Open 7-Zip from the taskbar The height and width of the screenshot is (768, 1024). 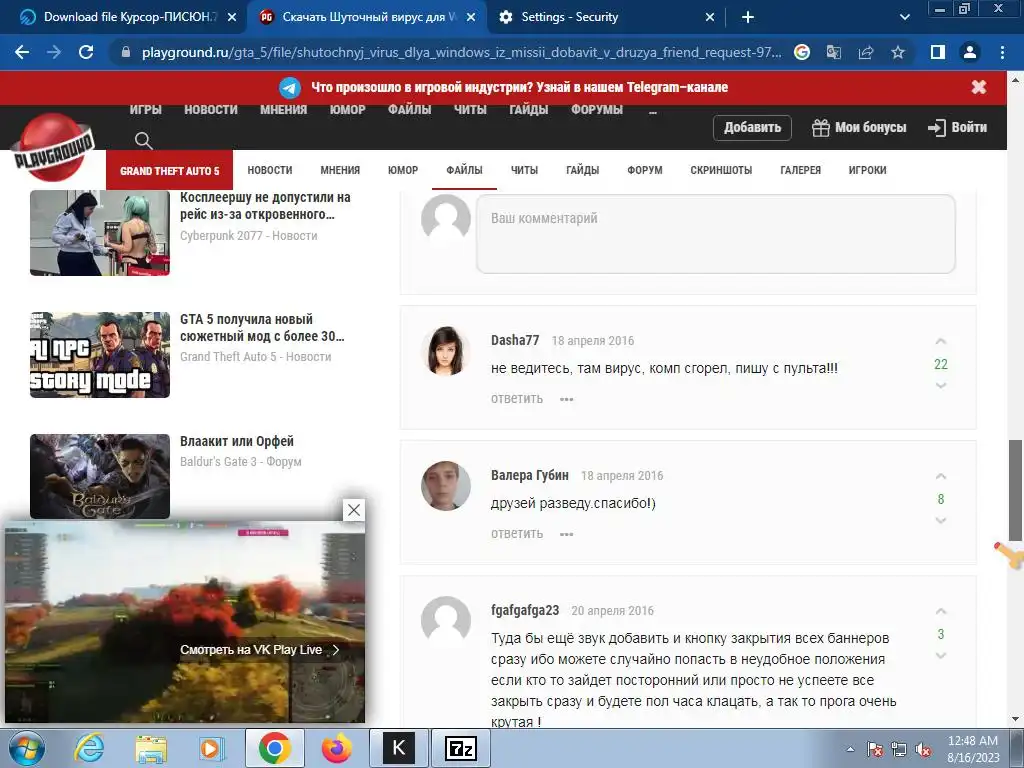click(460, 748)
